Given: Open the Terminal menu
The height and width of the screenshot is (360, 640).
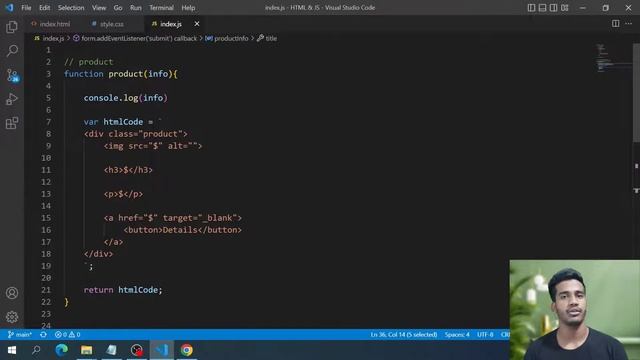Looking at the screenshot, I should pos(161,7).
